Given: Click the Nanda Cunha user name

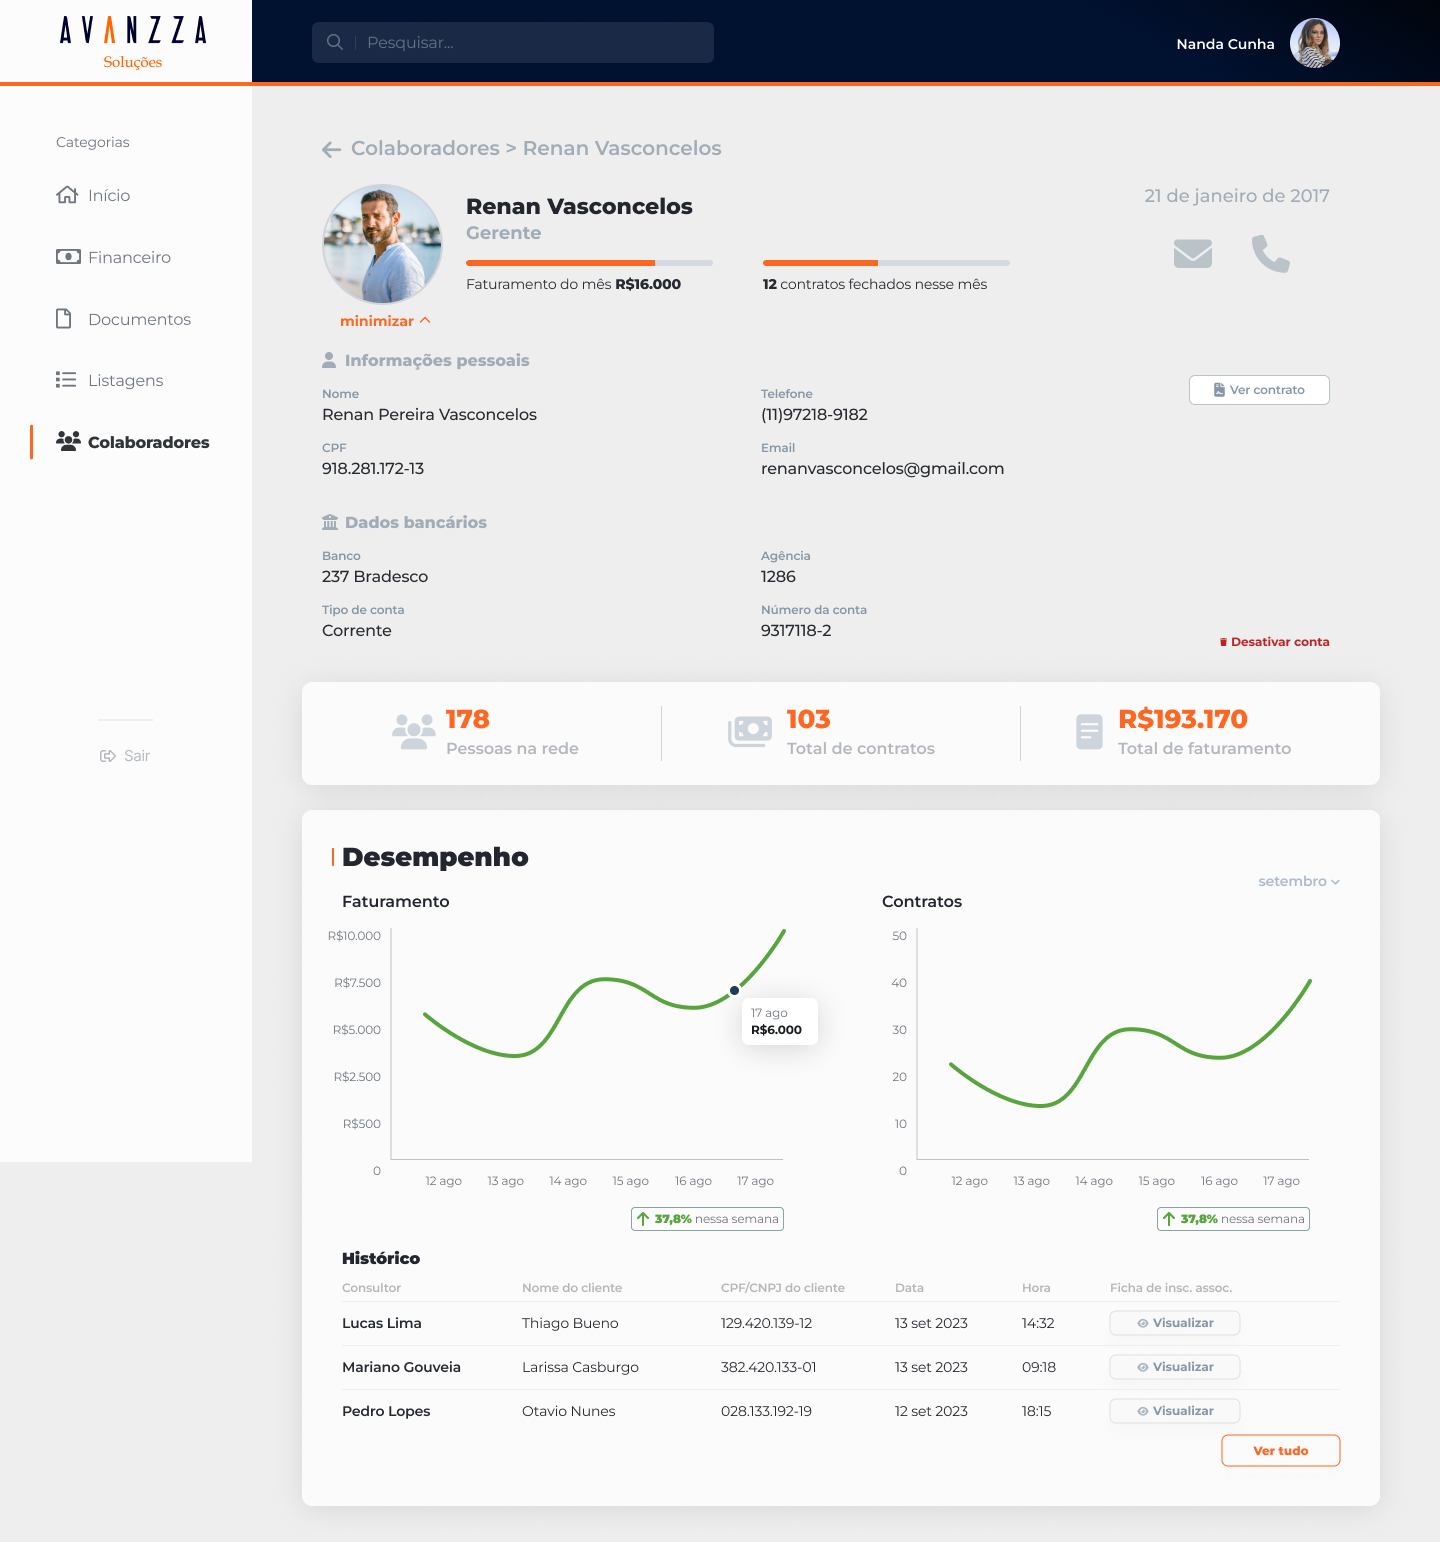Looking at the screenshot, I should click(x=1225, y=44).
